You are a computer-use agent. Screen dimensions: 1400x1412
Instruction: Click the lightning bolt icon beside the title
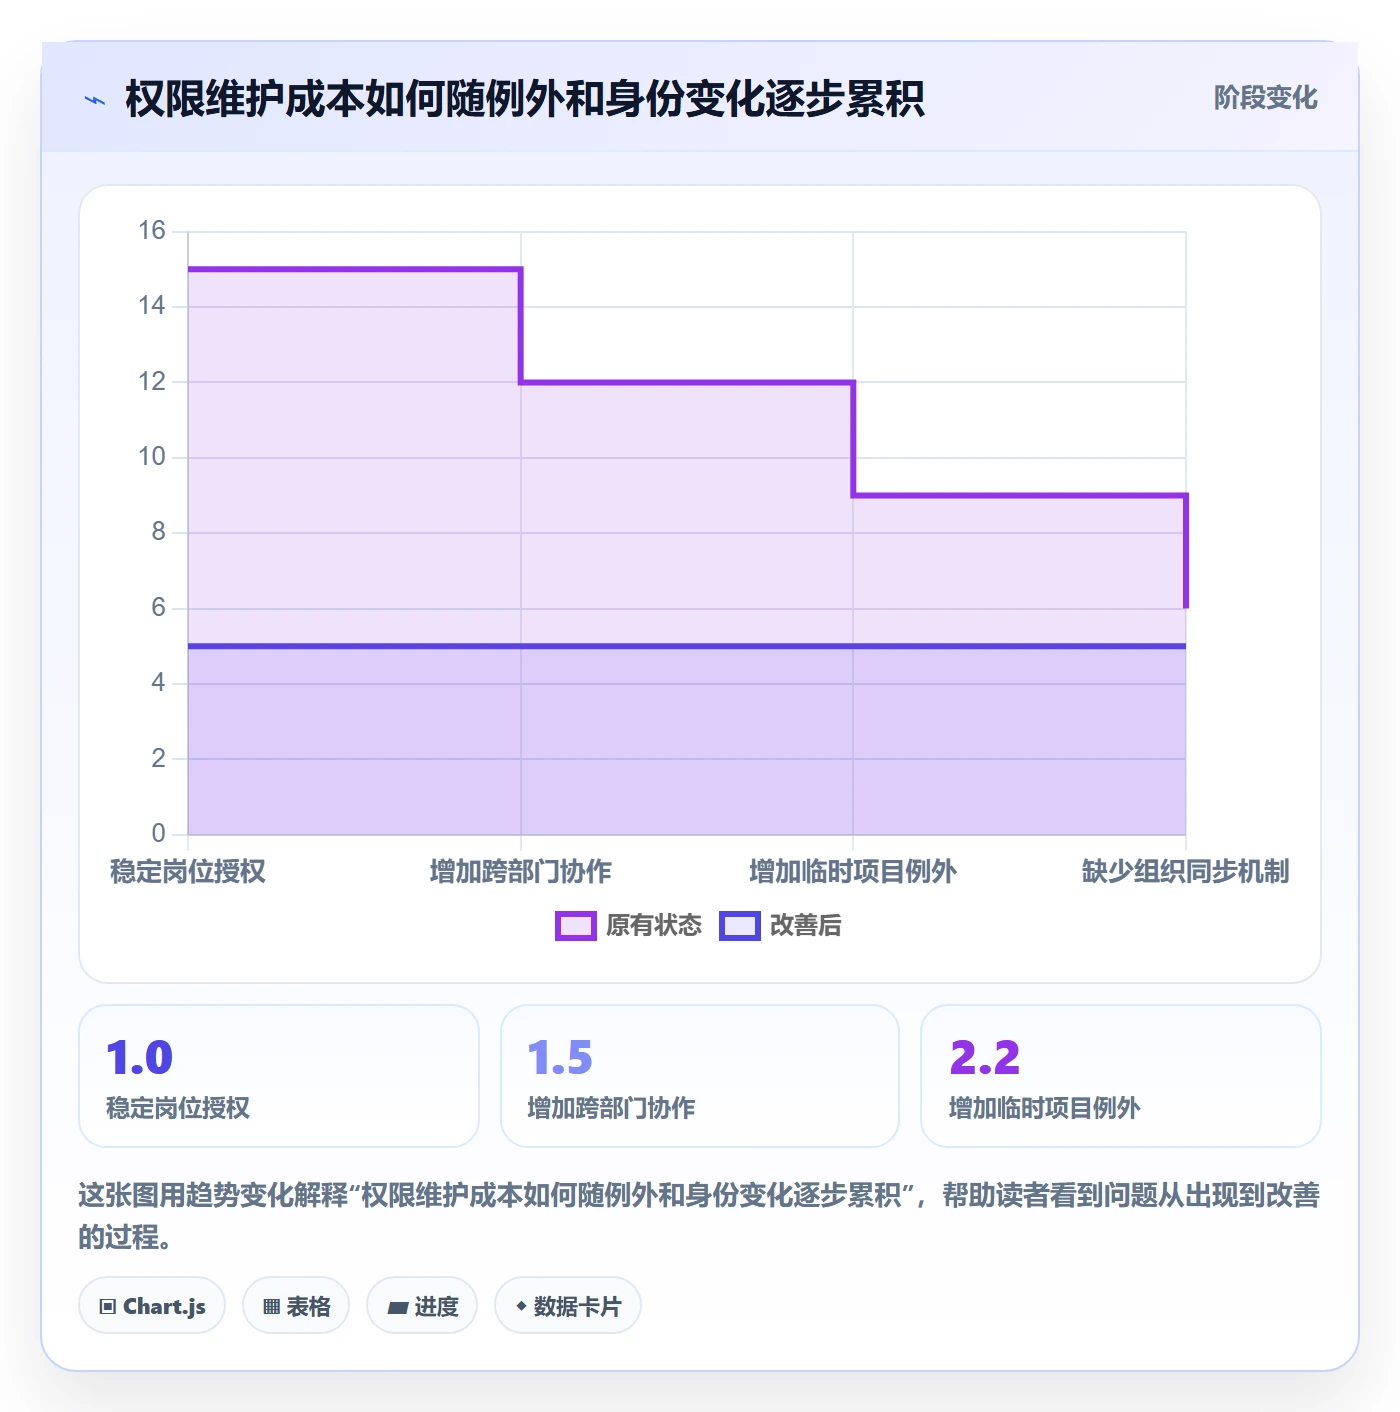pos(95,100)
